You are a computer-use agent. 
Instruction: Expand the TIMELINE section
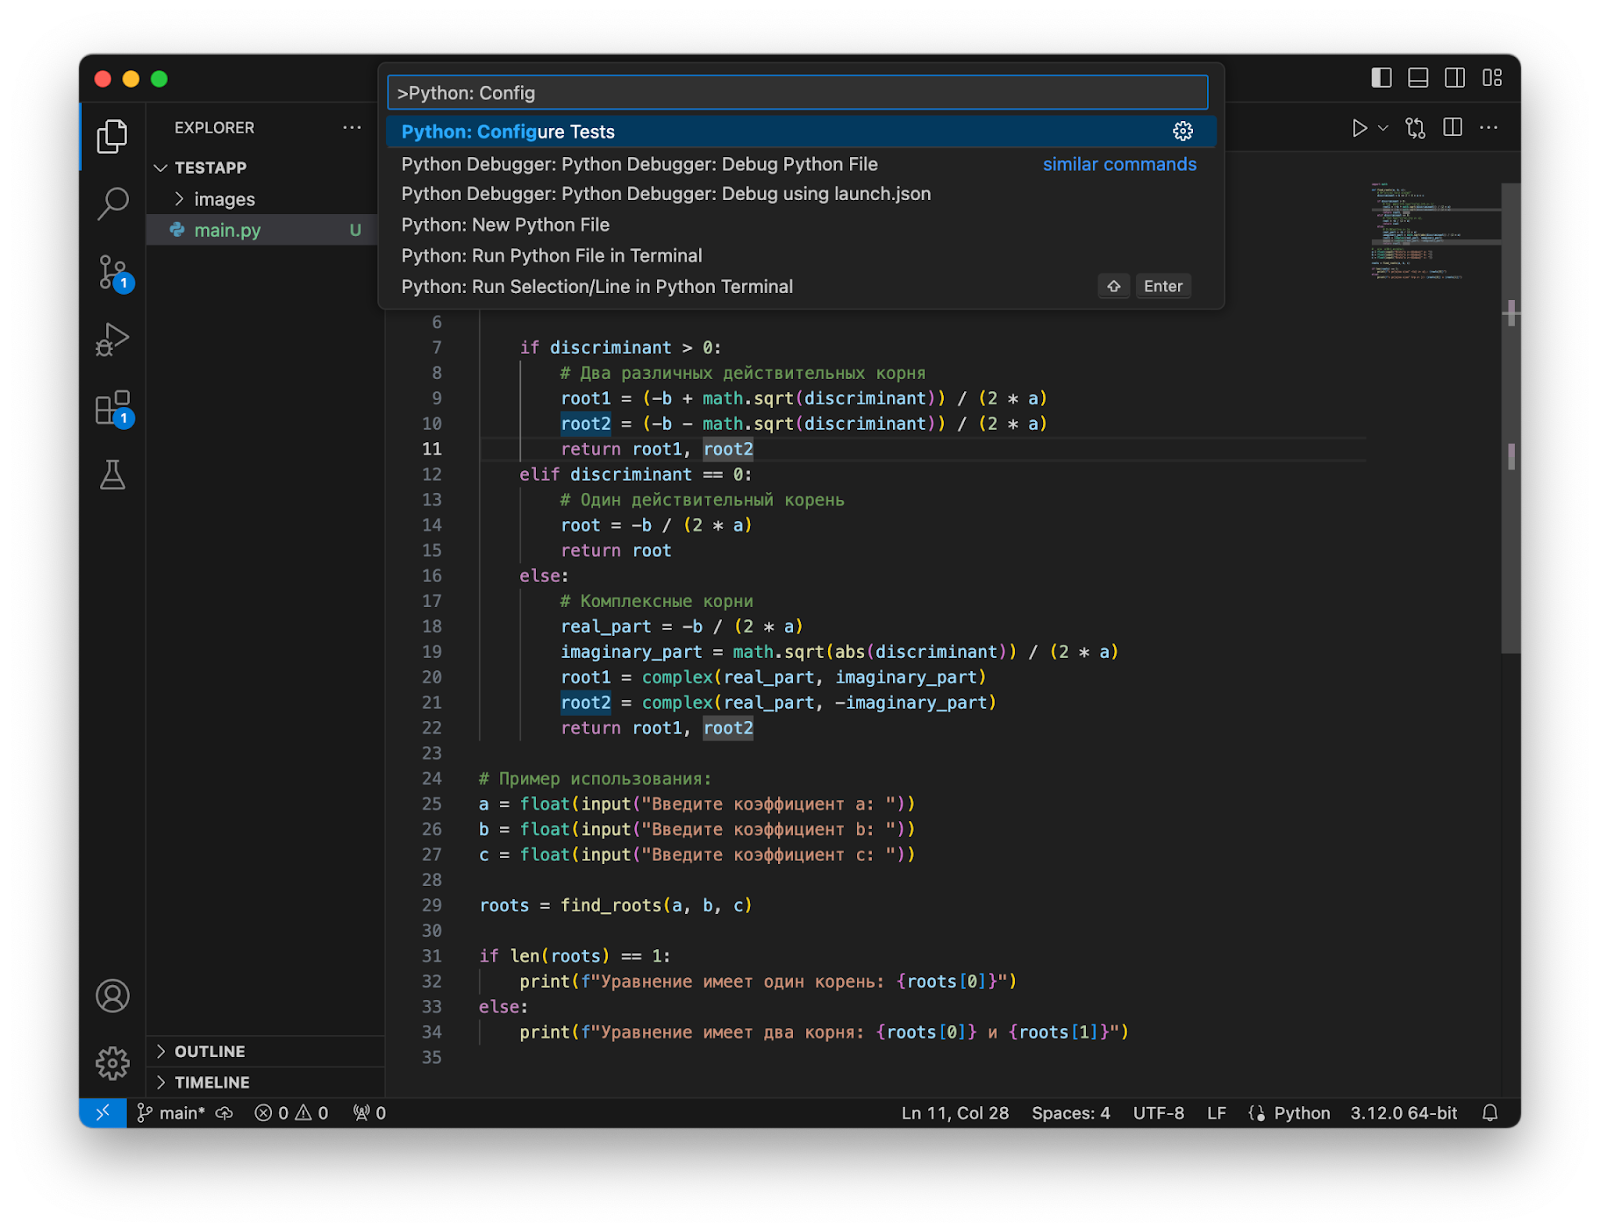tap(265, 1082)
